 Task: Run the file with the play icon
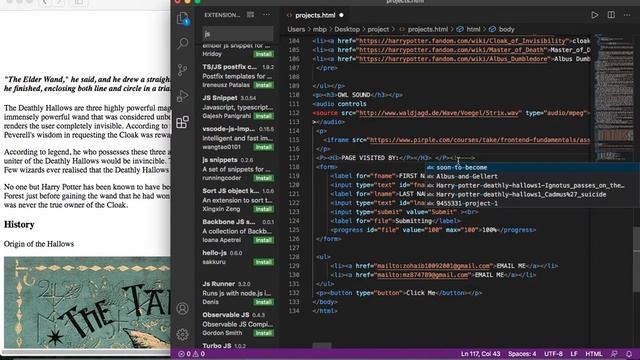pos(595,15)
